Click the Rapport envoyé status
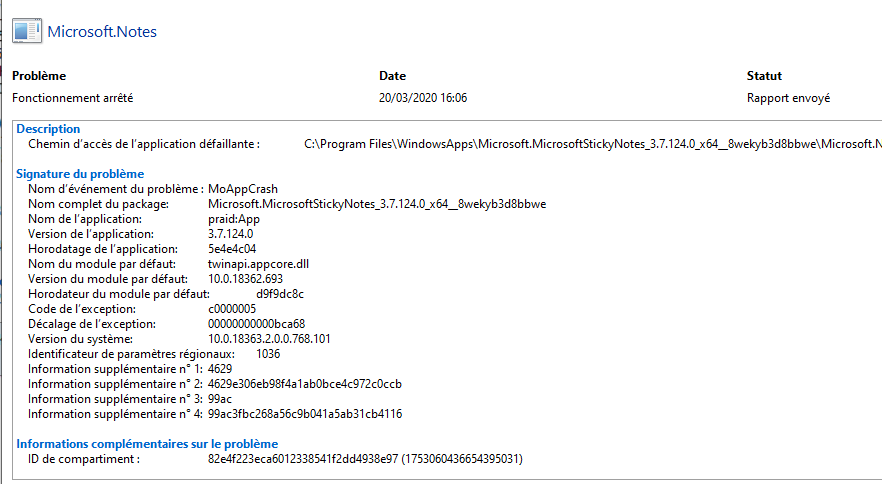Viewport: 882px width, 484px height. (x=788, y=98)
